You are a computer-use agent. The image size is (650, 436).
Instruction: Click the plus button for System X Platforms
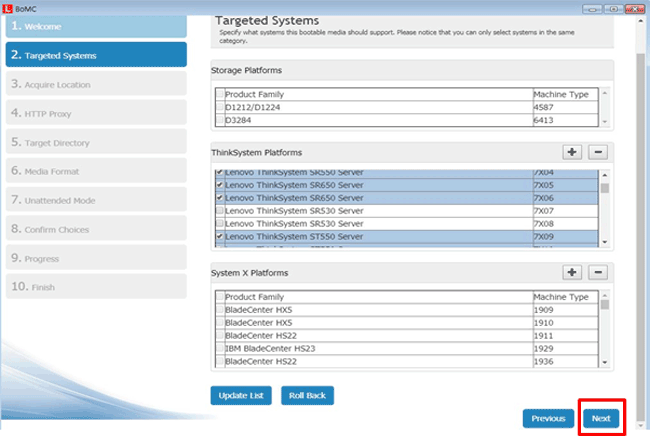(572, 272)
